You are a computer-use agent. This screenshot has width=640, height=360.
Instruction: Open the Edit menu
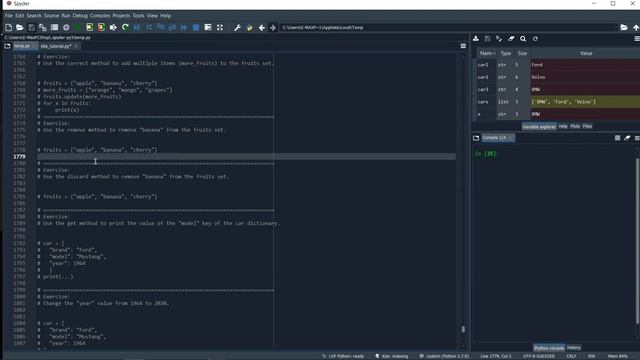[20, 16]
